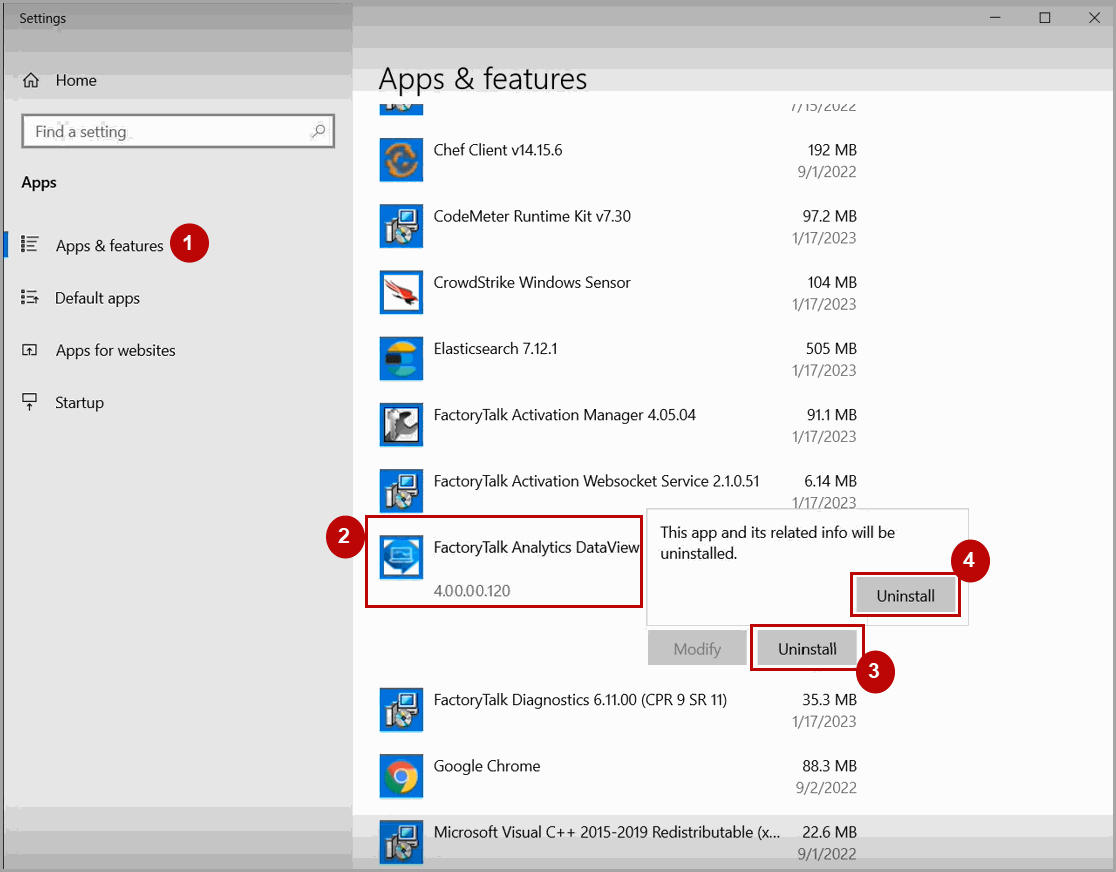Click version number 4.00.00.120
This screenshot has height=872, width=1116.
472,591
